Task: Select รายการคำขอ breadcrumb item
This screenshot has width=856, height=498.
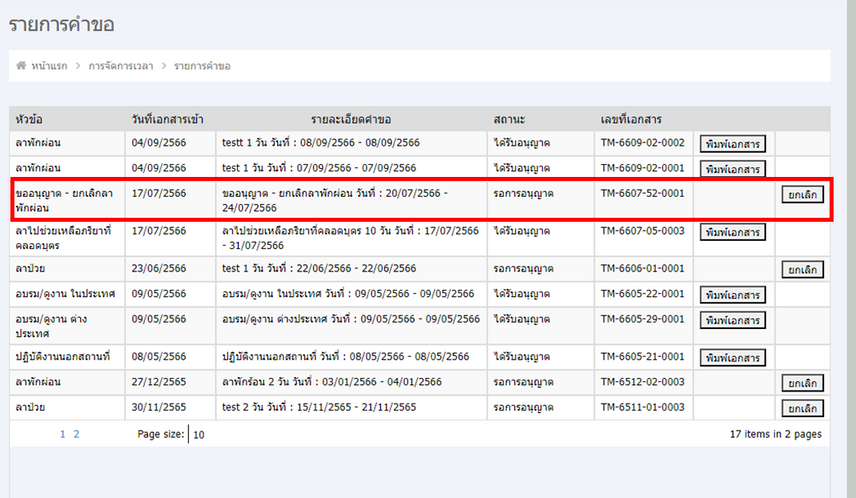Action: (x=202, y=66)
